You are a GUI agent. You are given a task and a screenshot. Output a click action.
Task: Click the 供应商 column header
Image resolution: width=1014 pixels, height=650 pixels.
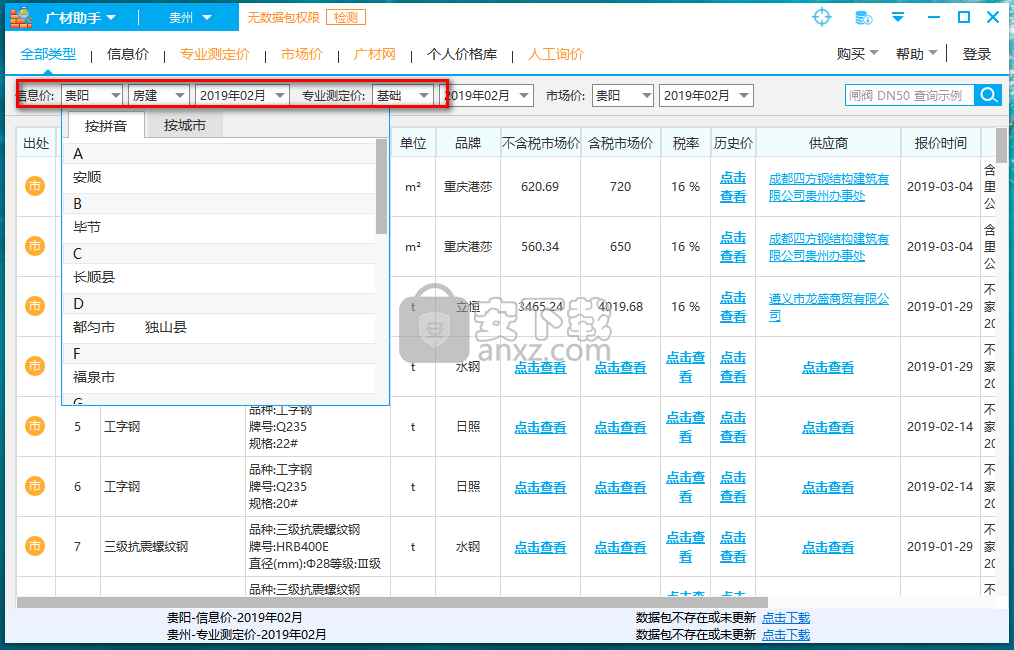(x=828, y=143)
